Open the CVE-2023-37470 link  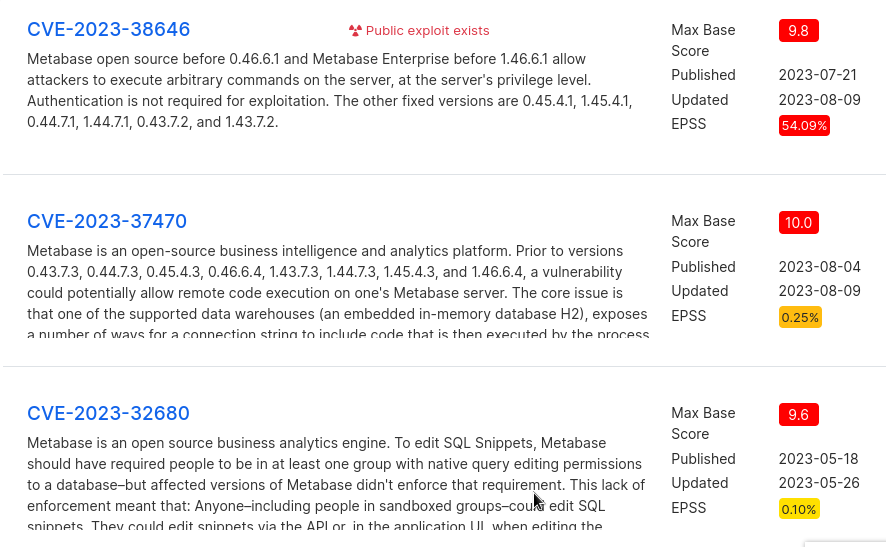pos(107,221)
